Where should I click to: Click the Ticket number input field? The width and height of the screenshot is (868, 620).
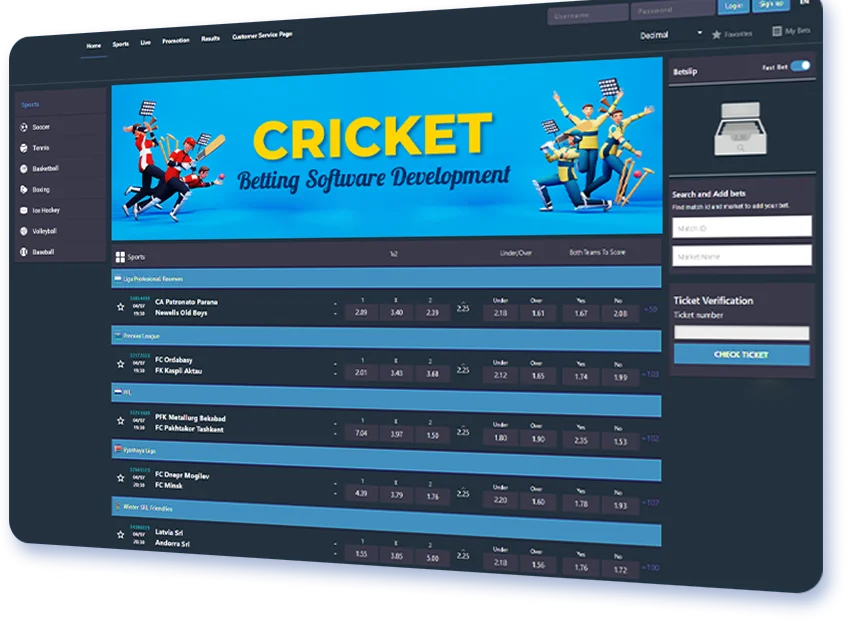tap(741, 333)
